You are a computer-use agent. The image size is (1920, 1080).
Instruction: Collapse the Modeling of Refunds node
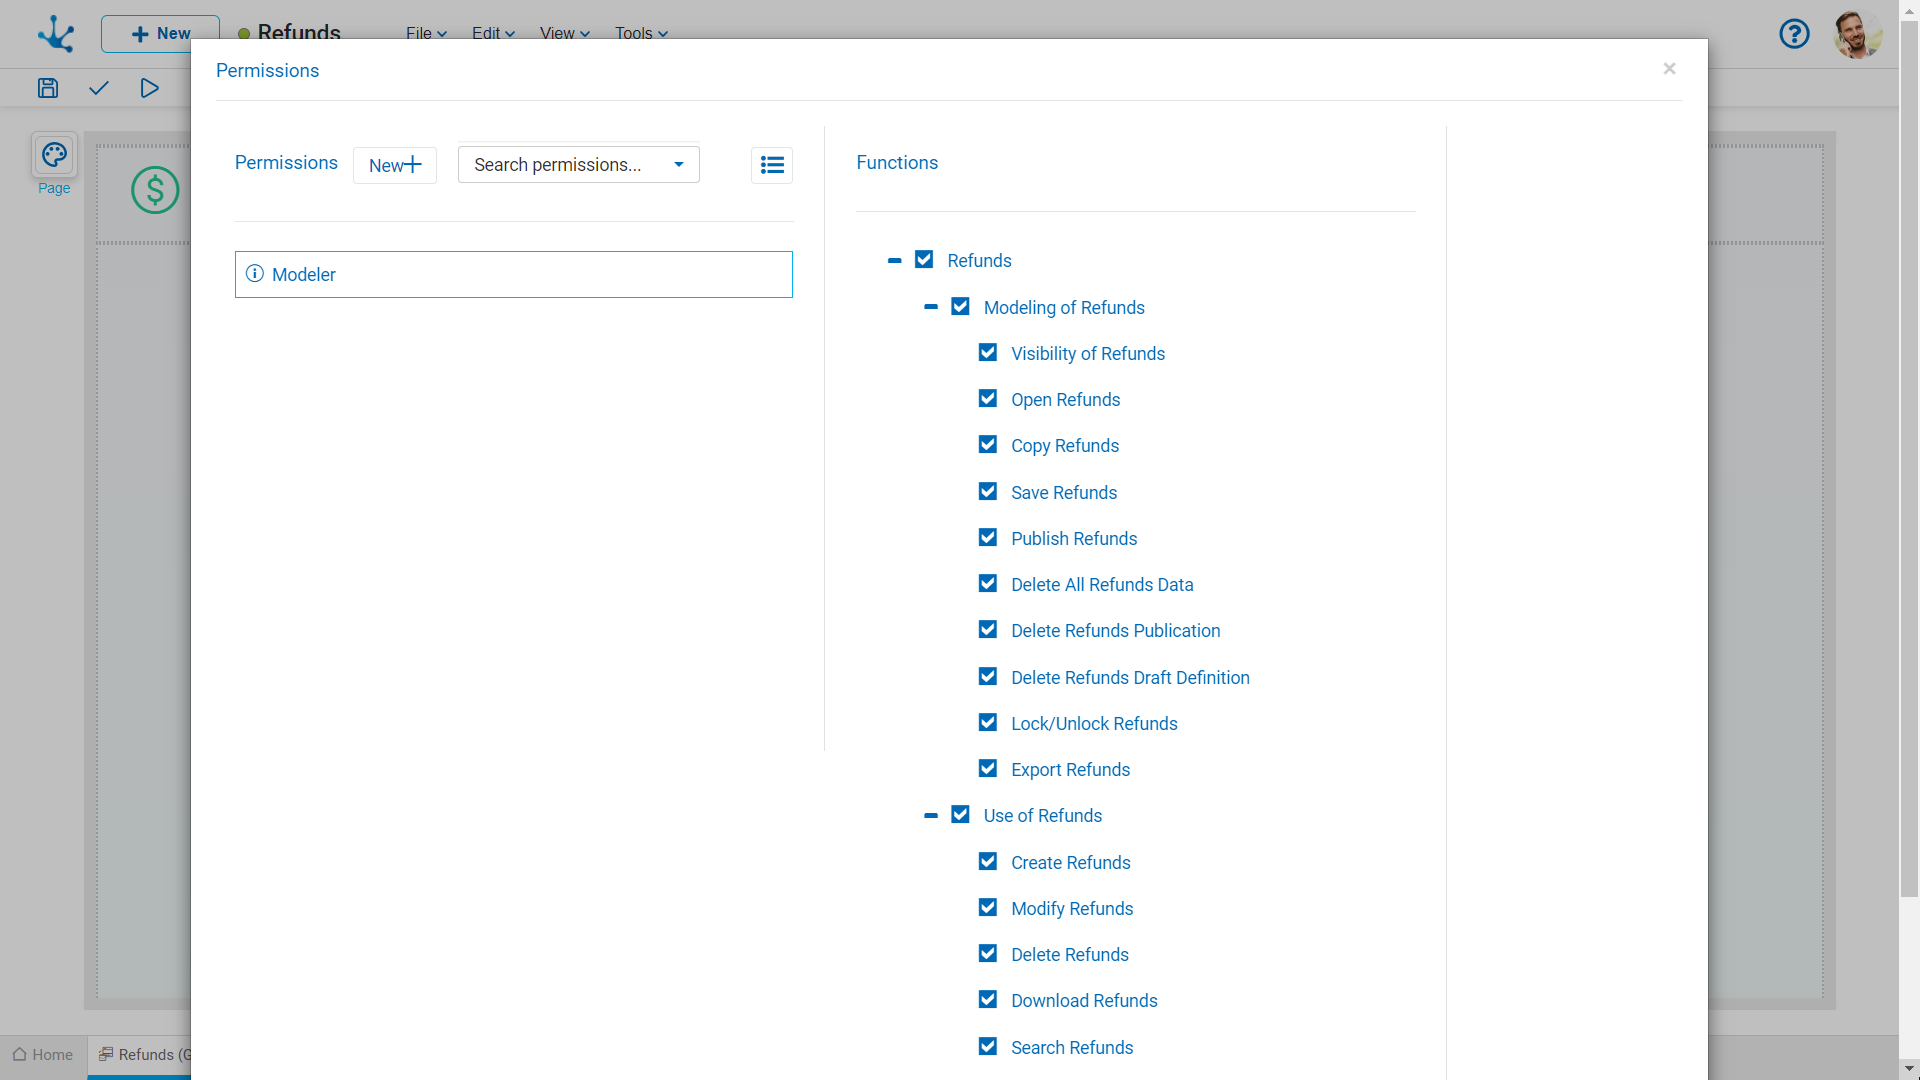coord(931,307)
